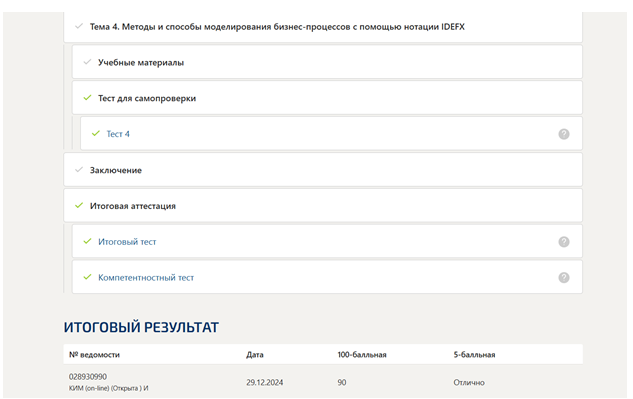Click green checkmark beside Компетентностный тест

(x=87, y=277)
